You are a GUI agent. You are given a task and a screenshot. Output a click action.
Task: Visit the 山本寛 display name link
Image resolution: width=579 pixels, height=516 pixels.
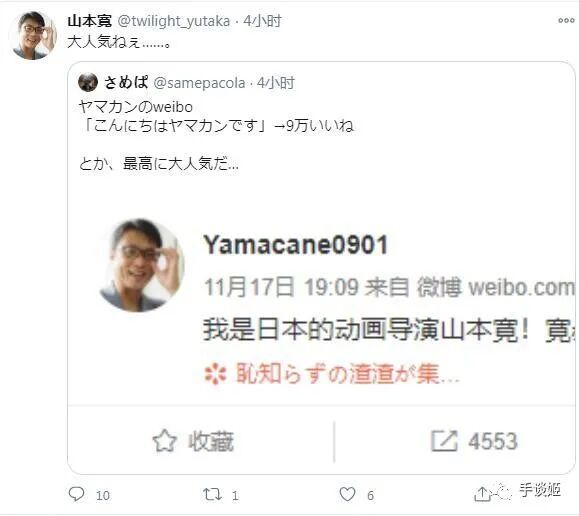(x=90, y=21)
